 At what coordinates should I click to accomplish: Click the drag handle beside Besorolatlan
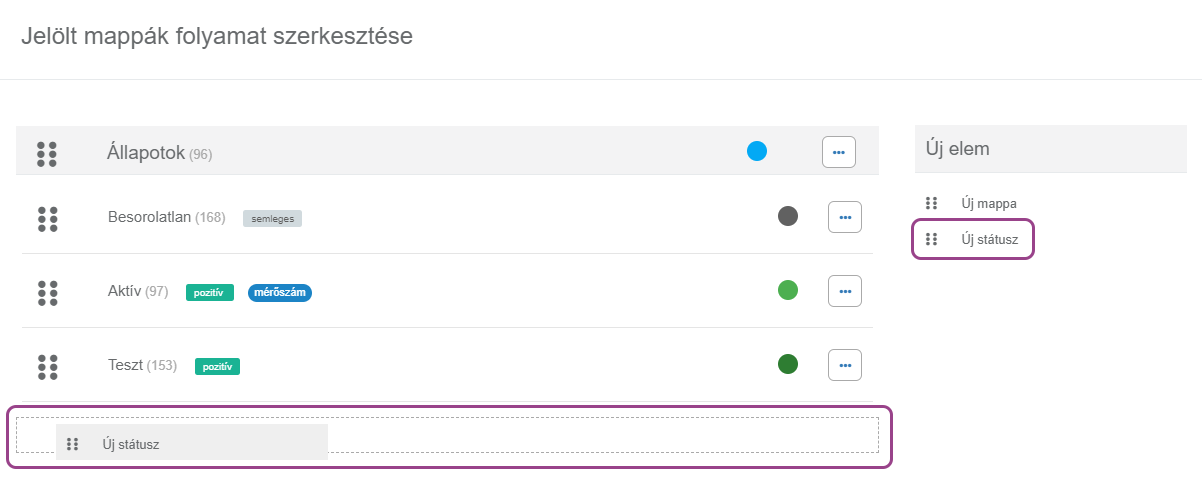point(47,219)
